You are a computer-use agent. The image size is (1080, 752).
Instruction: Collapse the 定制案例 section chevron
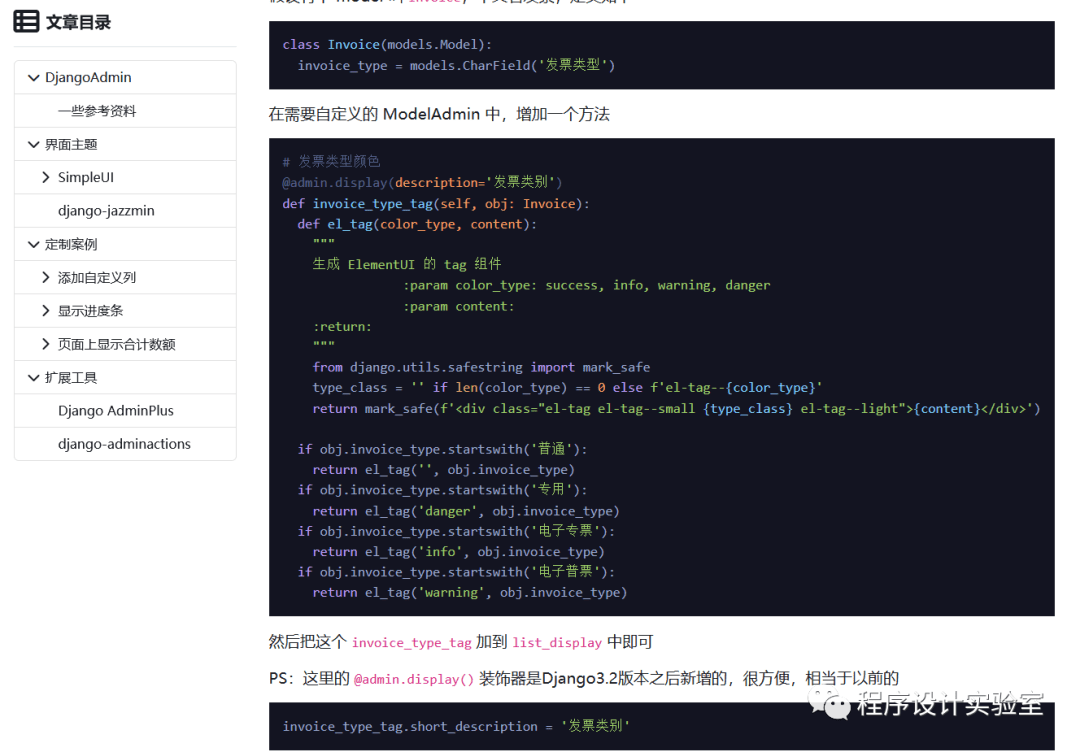point(33,244)
